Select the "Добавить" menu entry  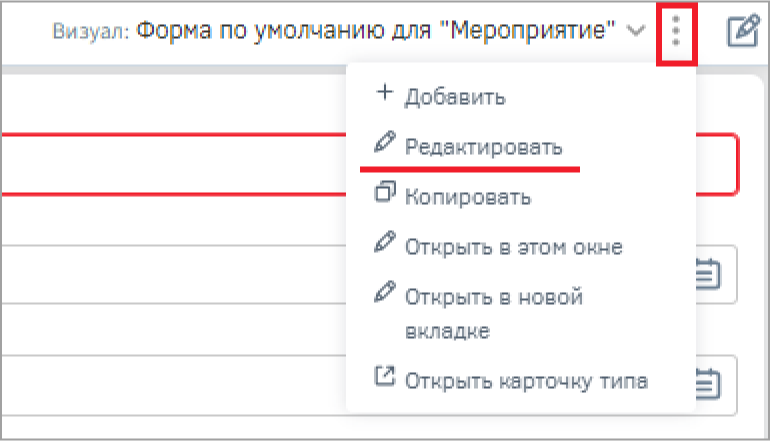pyautogui.click(x=455, y=98)
